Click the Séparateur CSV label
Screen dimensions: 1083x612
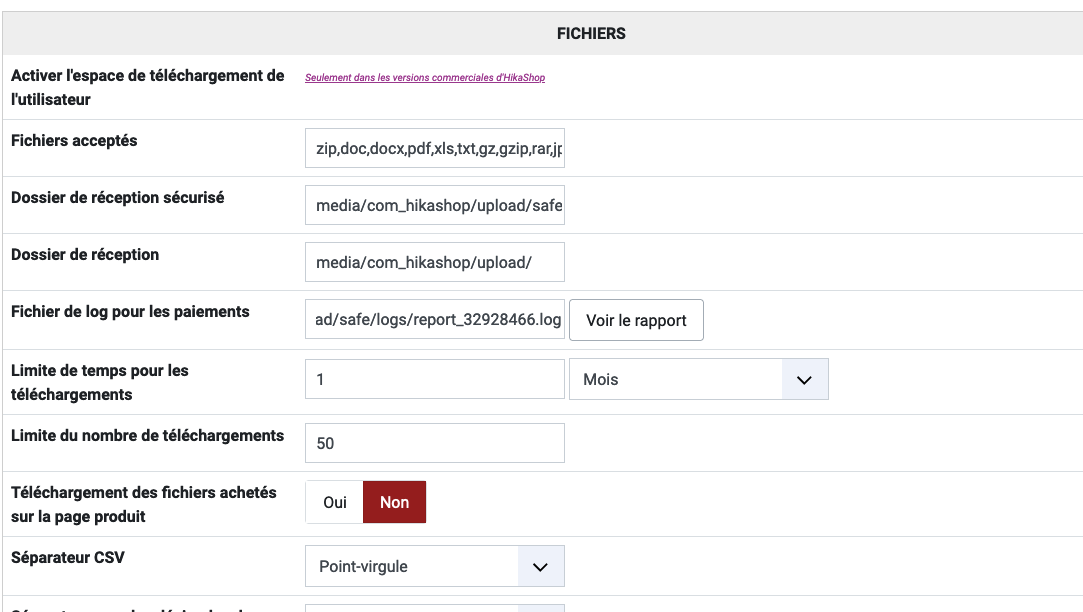[68, 557]
